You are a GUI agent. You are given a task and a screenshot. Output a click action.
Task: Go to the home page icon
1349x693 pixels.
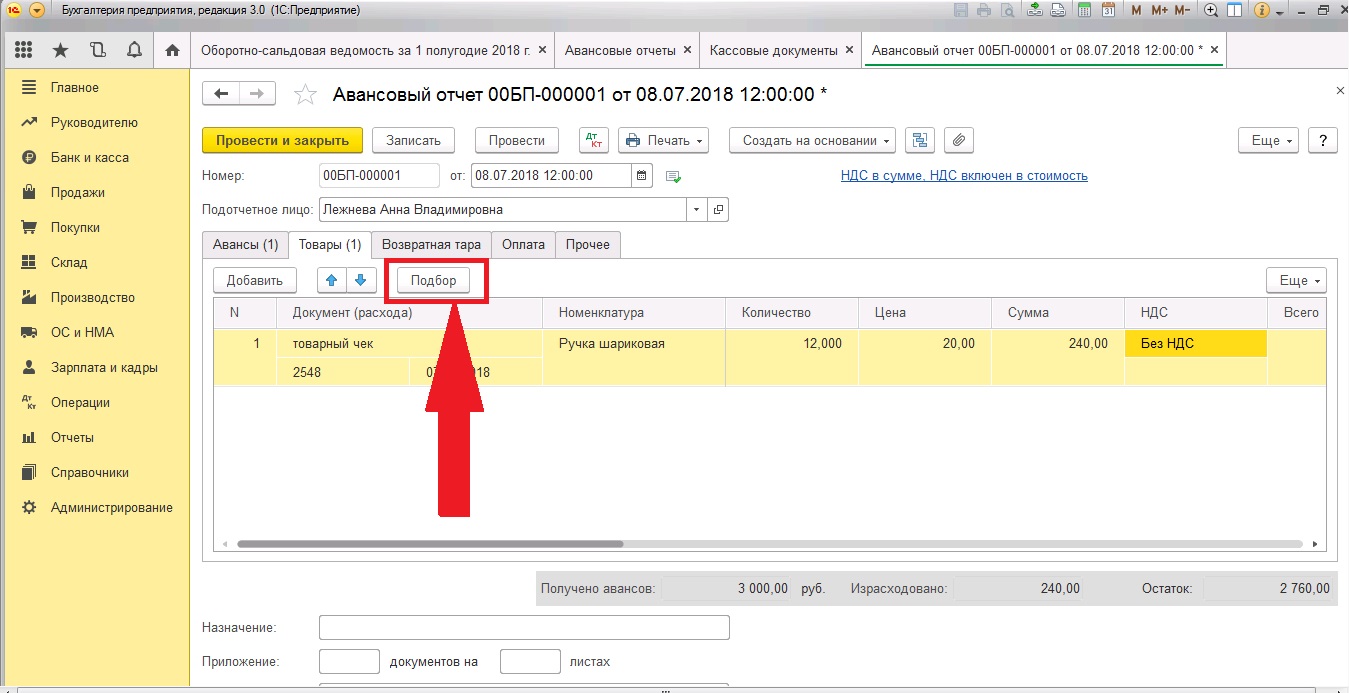point(172,50)
